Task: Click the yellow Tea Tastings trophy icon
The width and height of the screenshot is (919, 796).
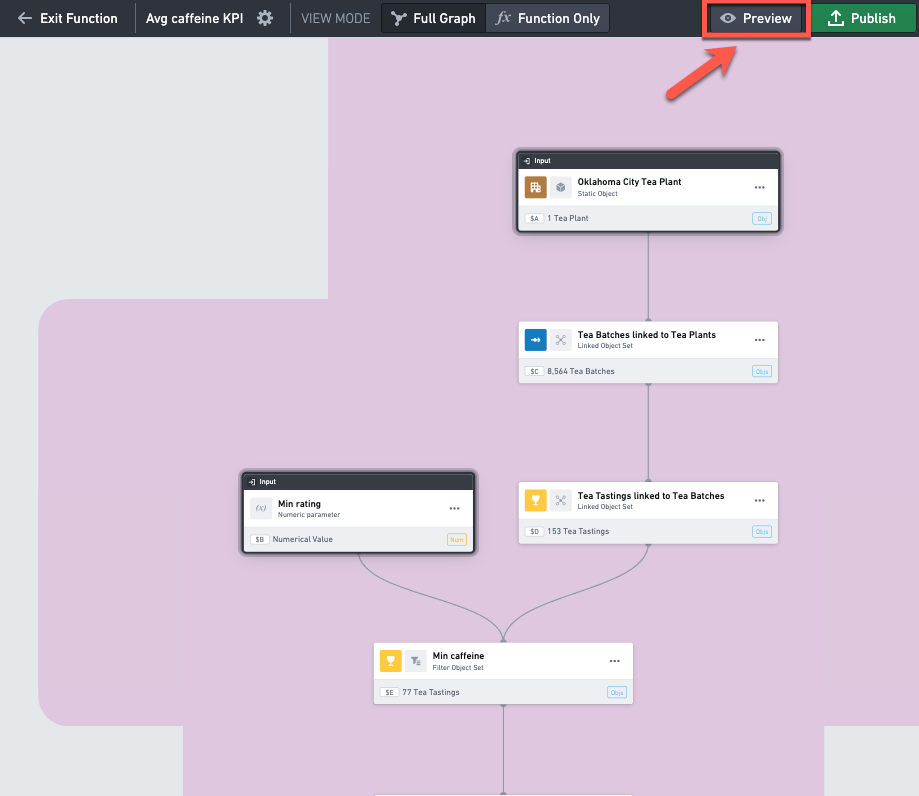Action: (536, 501)
